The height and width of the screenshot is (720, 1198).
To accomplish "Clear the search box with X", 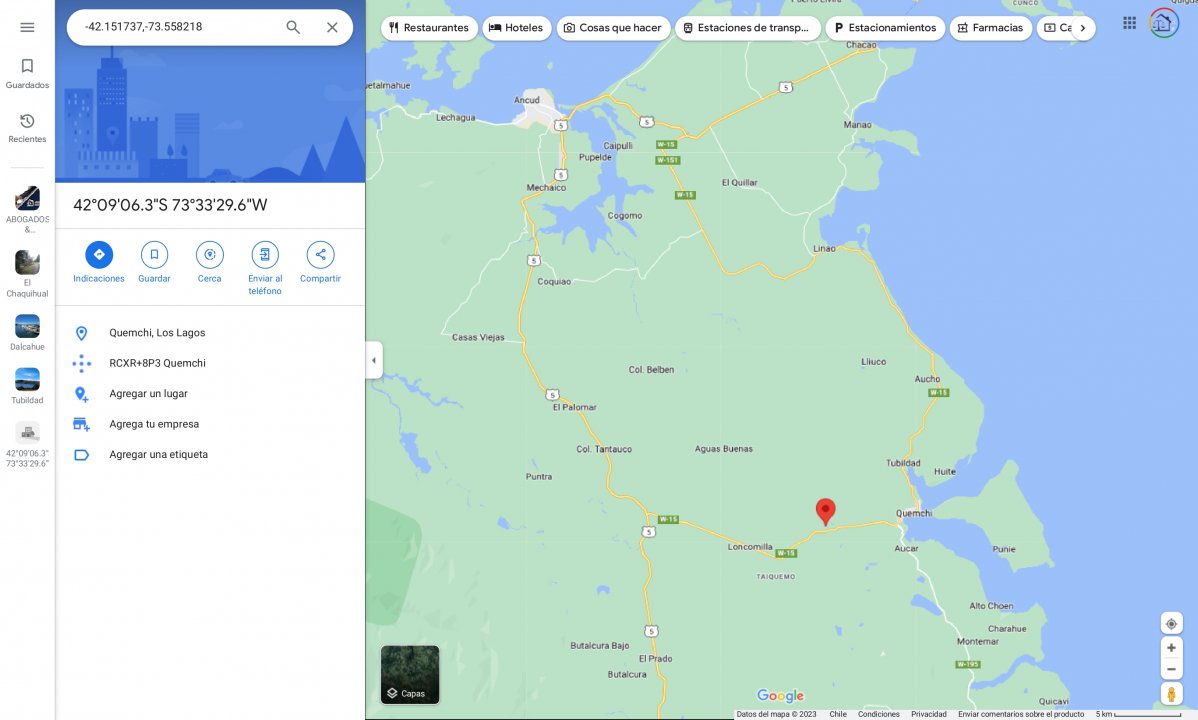I will click(x=332, y=27).
